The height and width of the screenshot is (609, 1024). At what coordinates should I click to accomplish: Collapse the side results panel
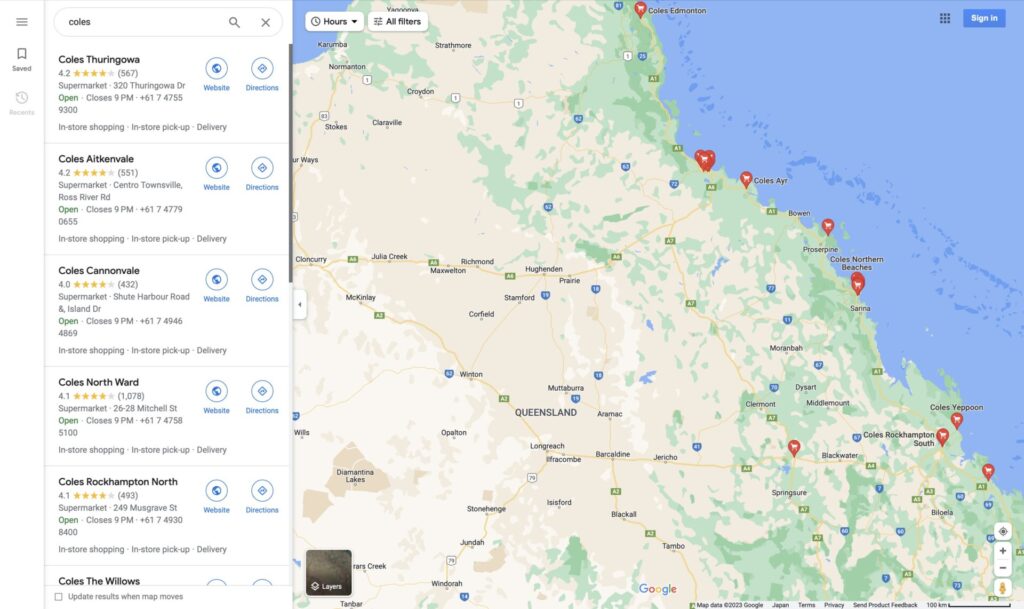(300, 304)
